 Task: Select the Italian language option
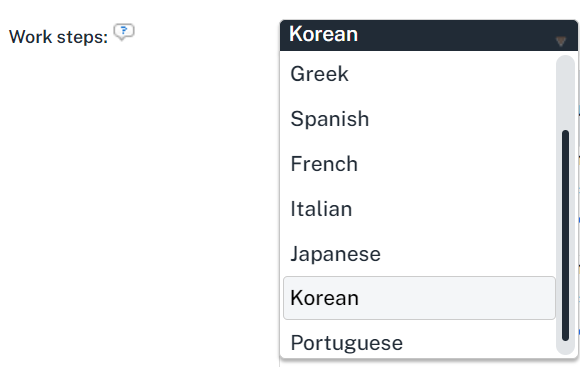pos(419,209)
